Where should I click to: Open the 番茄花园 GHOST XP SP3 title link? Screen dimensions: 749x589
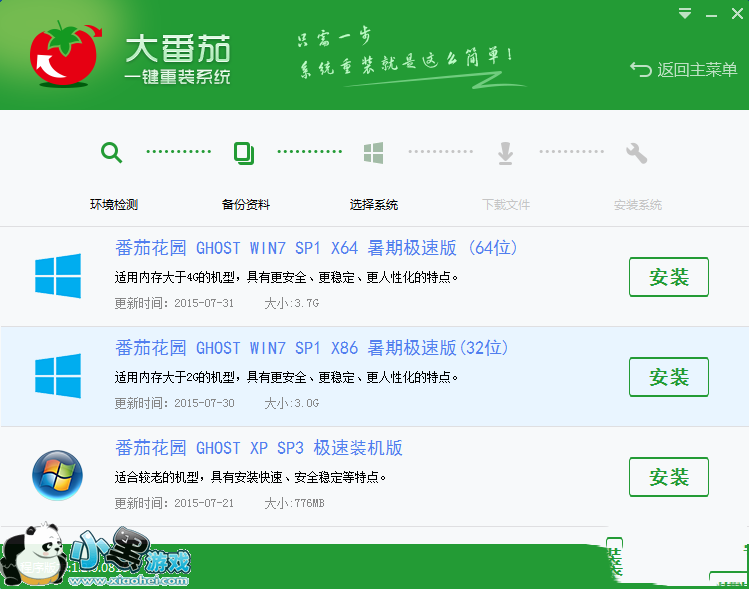[x=258, y=448]
